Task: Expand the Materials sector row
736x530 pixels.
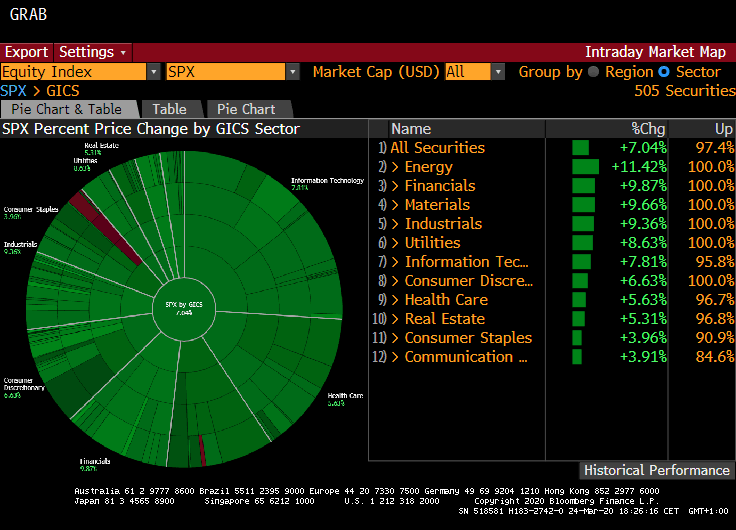Action: click(x=395, y=205)
